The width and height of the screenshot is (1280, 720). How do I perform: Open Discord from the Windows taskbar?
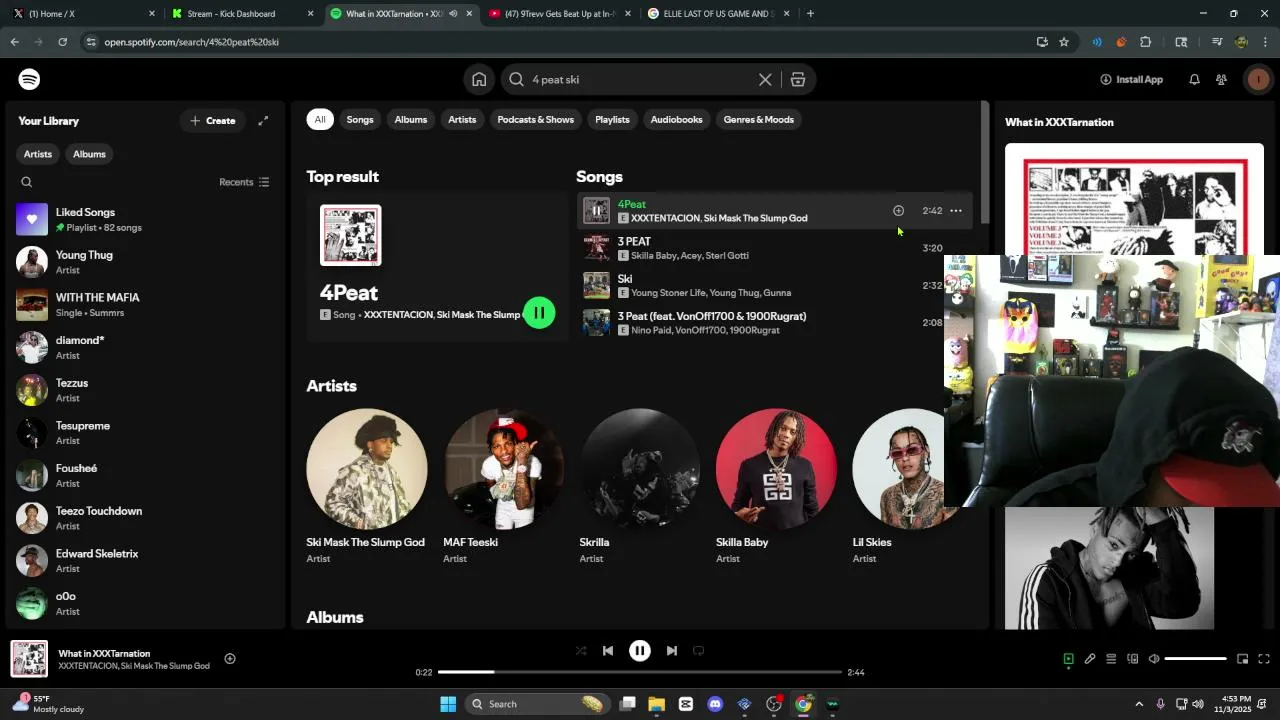(715, 704)
